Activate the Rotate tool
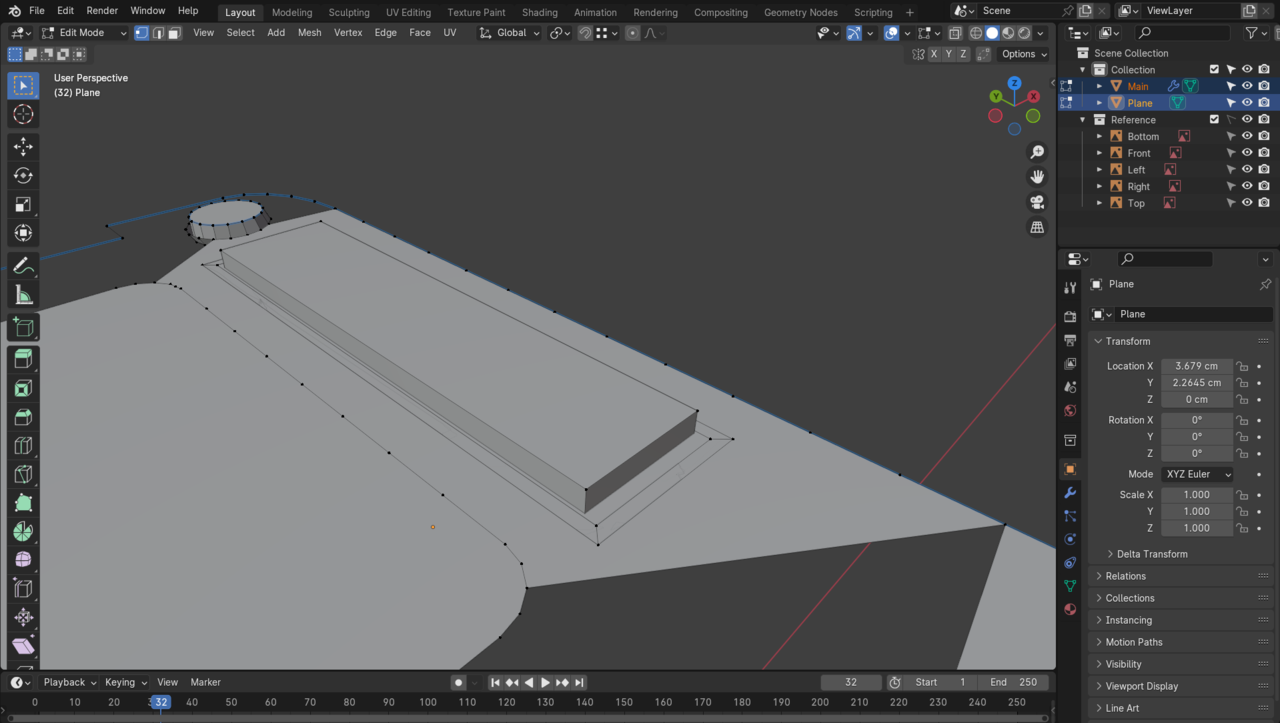The image size is (1280, 723). [x=23, y=175]
